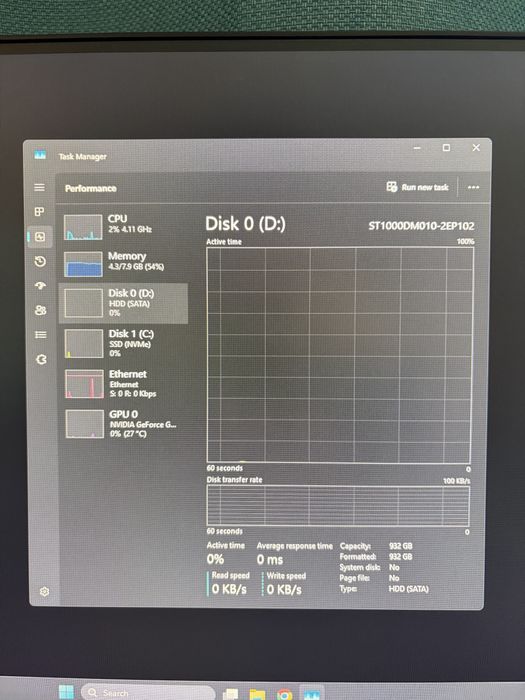Click the Average response time 0 ms value
The image size is (525, 700).
(x=270, y=559)
